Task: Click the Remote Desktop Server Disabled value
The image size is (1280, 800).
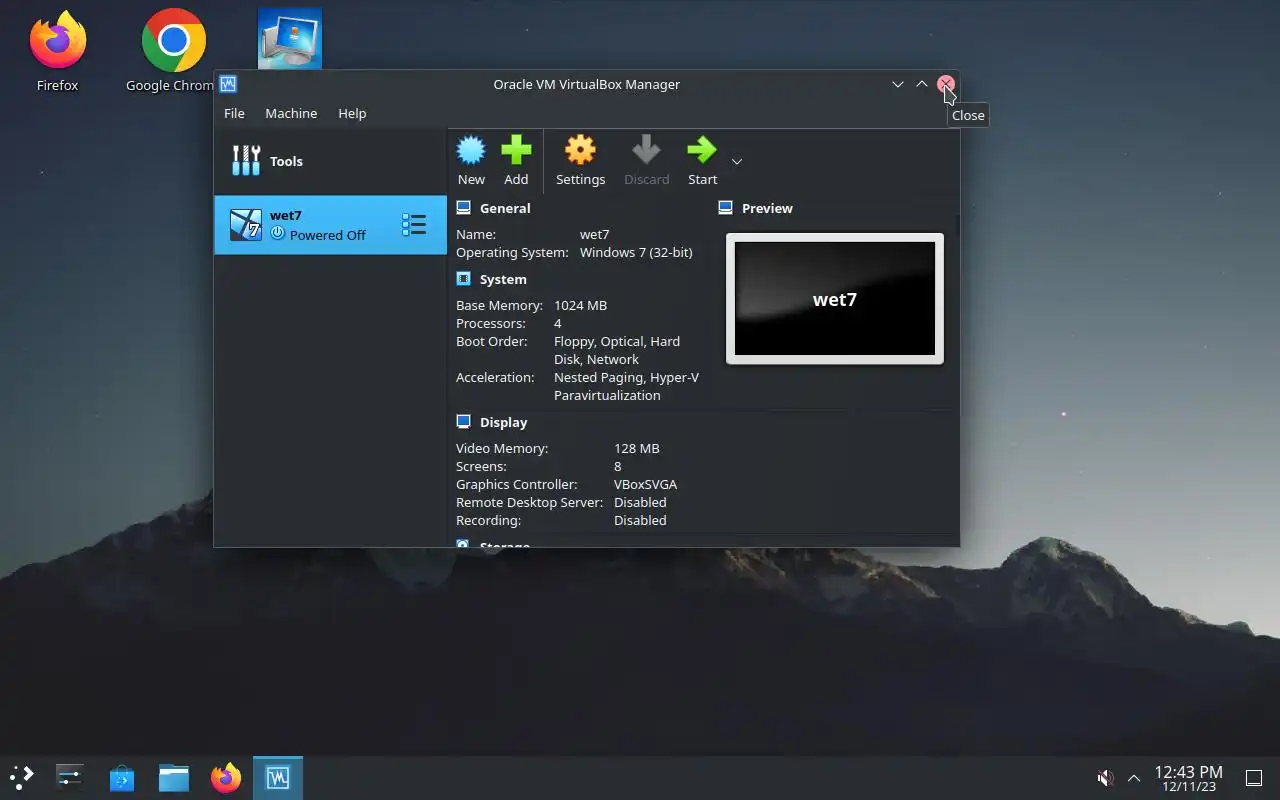Action: 640,502
